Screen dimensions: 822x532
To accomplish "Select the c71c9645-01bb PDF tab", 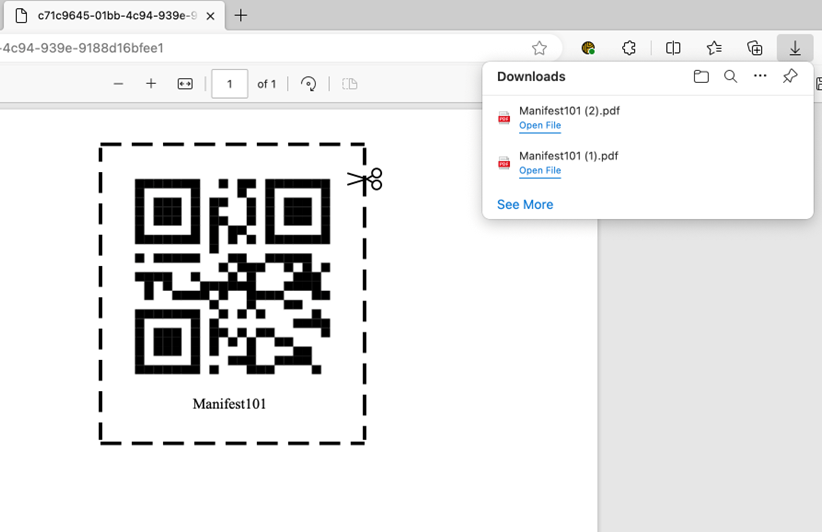I will (114, 16).
